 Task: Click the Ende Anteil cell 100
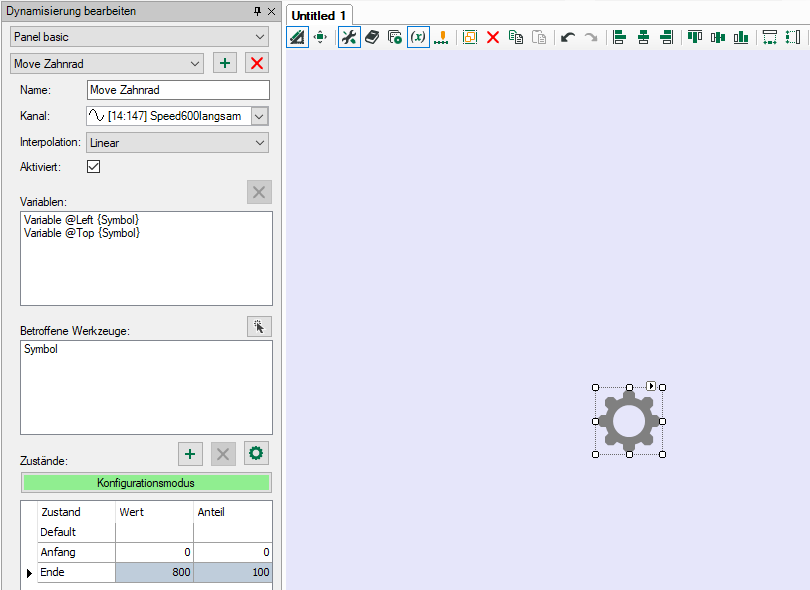(233, 572)
